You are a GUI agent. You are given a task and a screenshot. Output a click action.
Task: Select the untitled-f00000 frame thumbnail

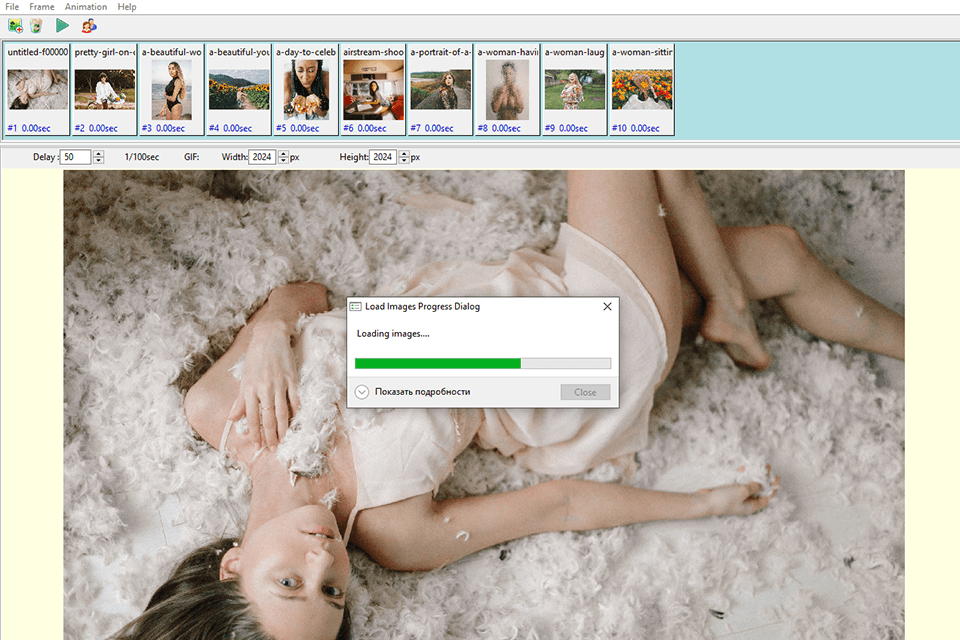(x=37, y=90)
